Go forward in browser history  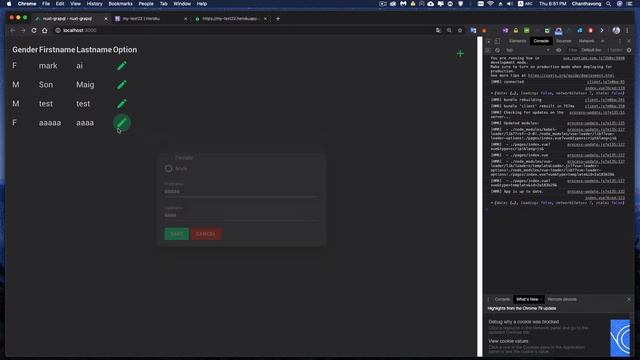pos(23,30)
